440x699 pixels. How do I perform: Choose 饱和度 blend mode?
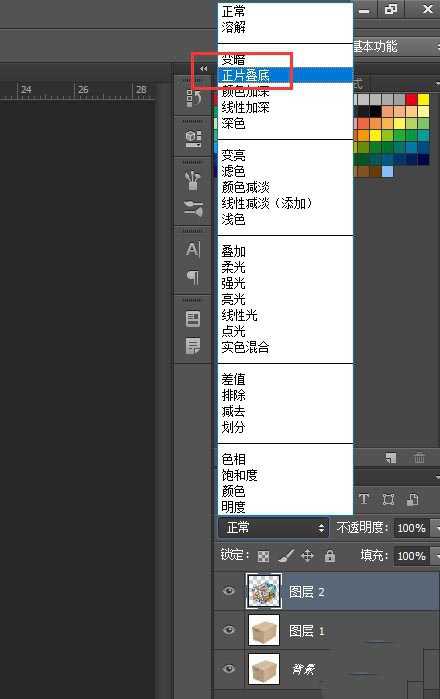pos(285,475)
